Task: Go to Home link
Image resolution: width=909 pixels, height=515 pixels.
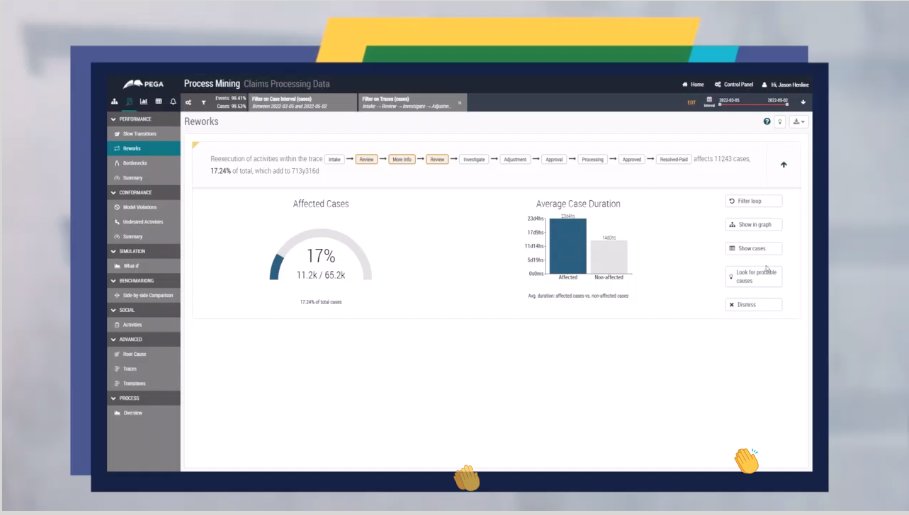Action: point(693,85)
